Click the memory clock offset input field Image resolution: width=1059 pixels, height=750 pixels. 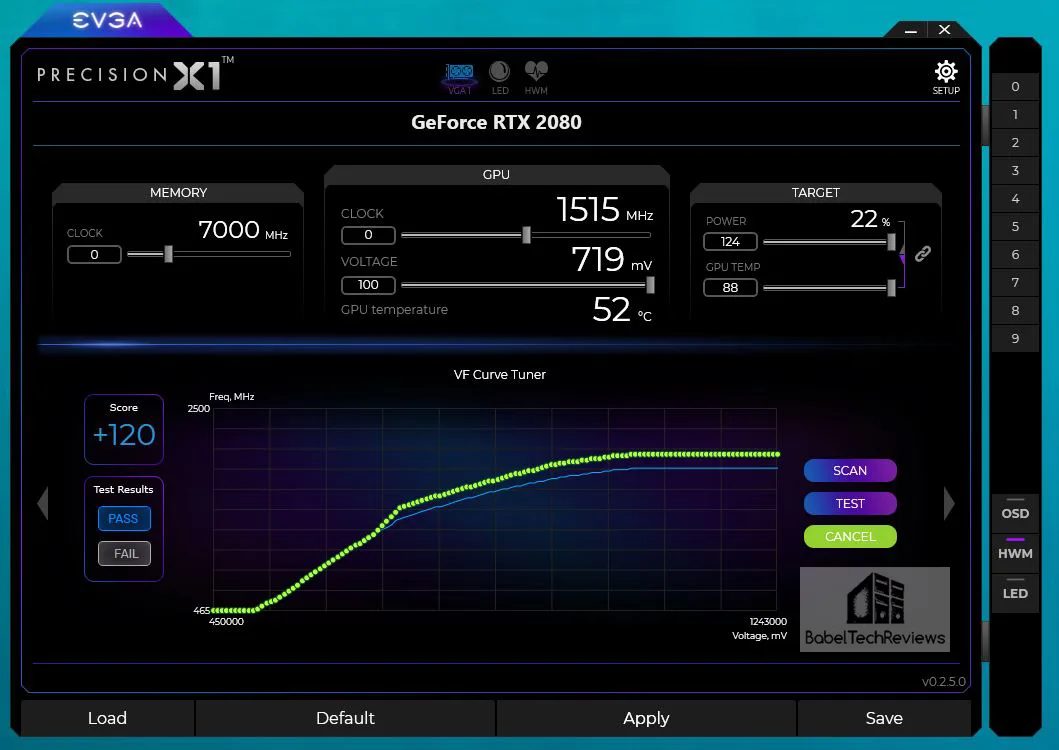tap(95, 255)
